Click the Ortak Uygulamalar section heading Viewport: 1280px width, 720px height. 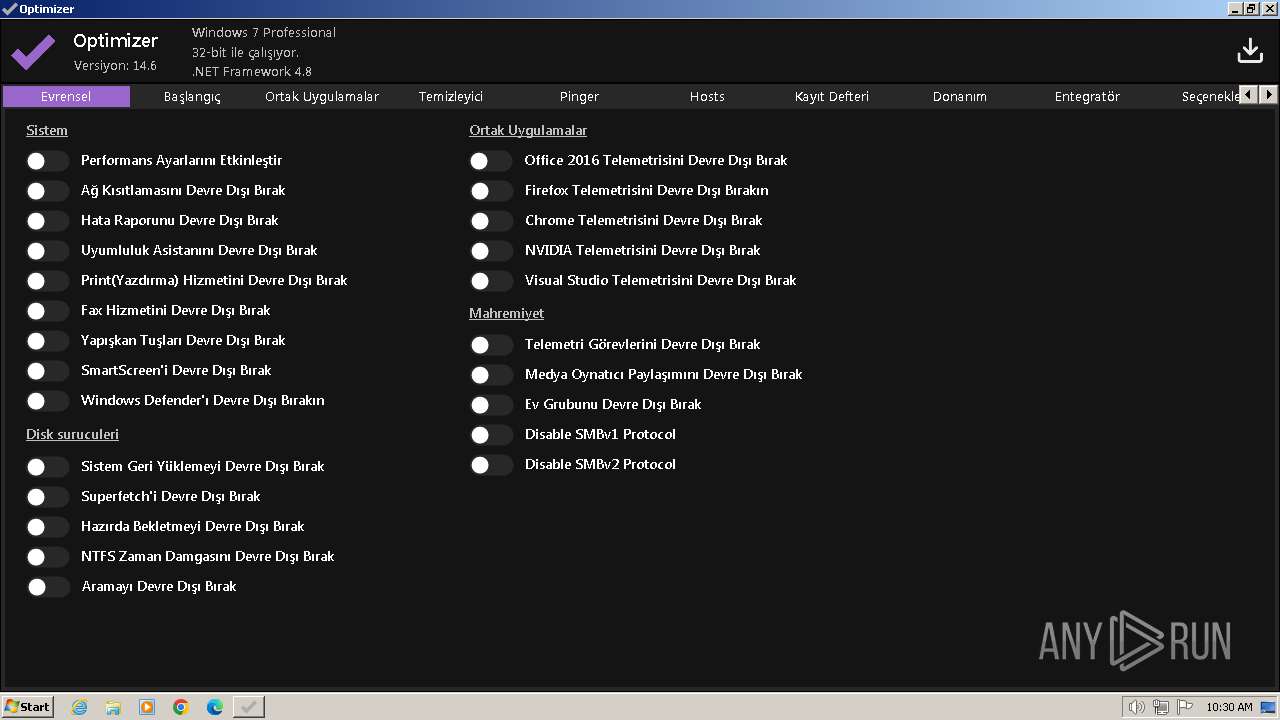pyautogui.click(x=528, y=130)
